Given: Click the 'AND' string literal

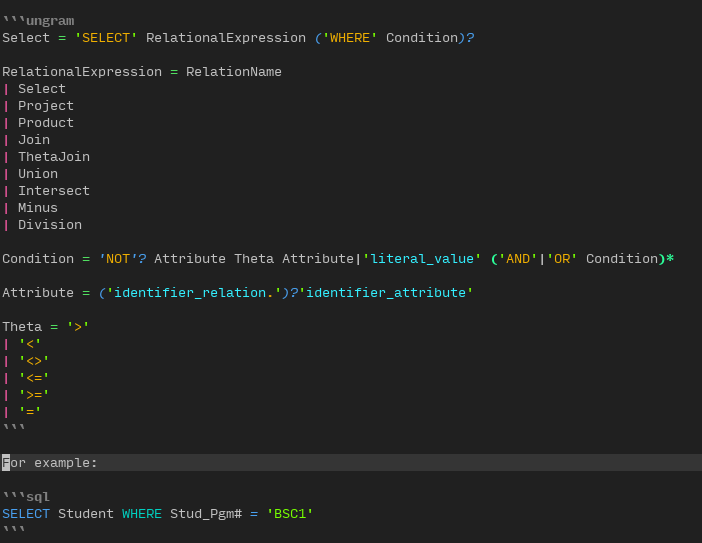Looking at the screenshot, I should tap(518, 259).
